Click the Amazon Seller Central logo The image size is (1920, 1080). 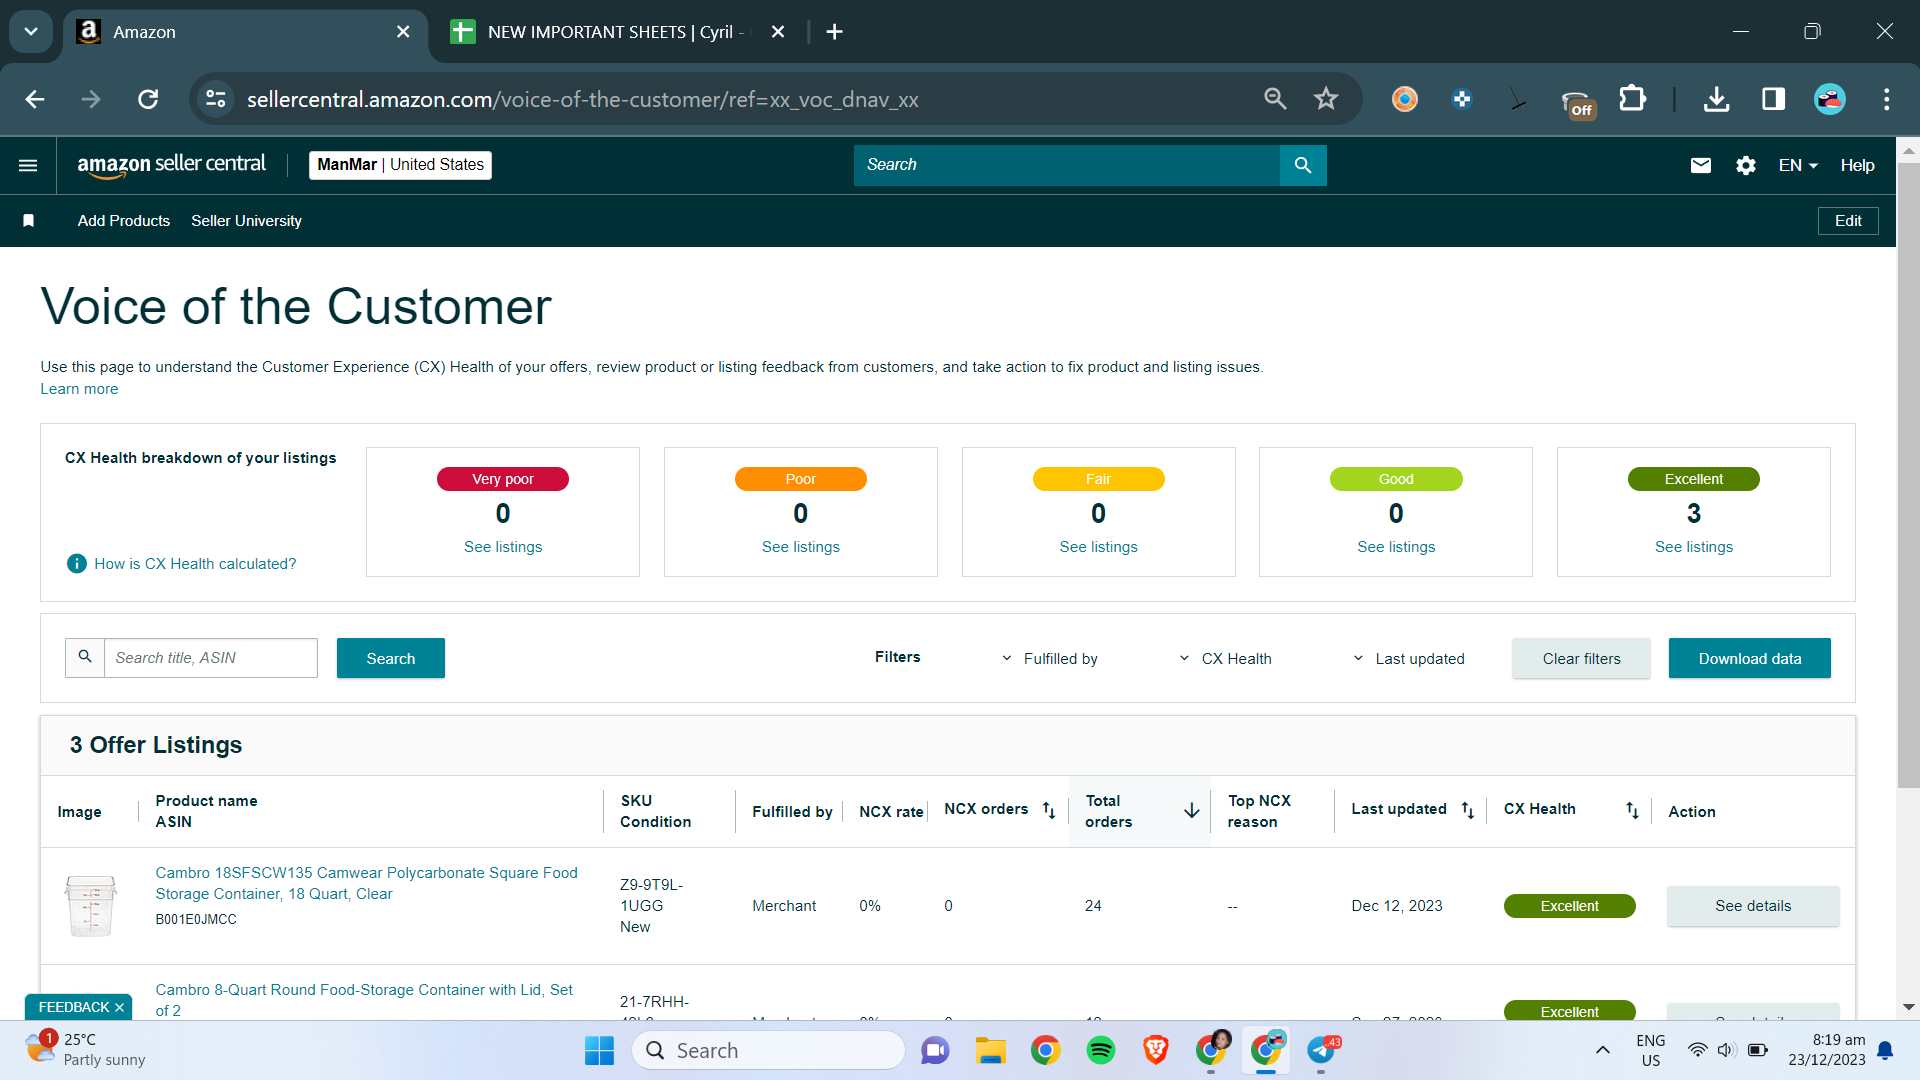click(172, 165)
